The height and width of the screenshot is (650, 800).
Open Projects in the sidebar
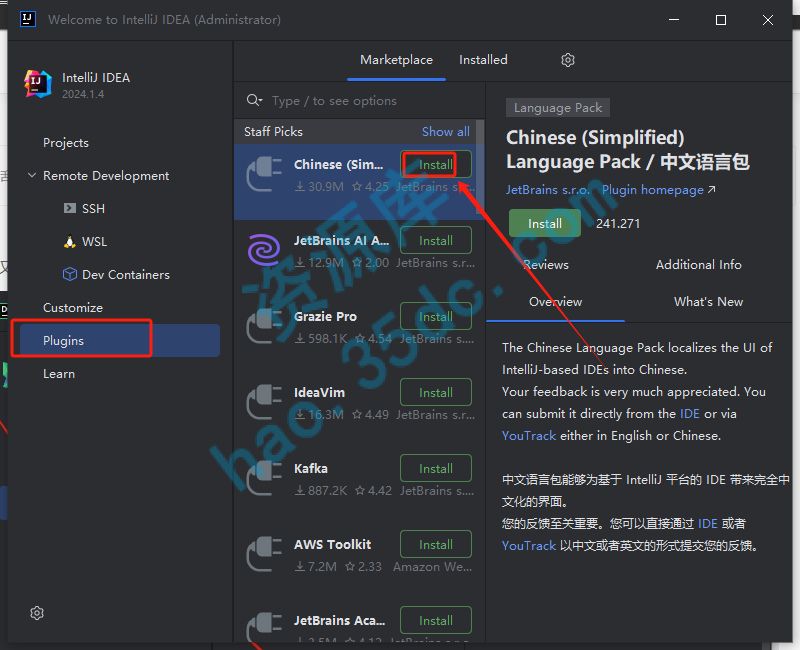coord(66,142)
